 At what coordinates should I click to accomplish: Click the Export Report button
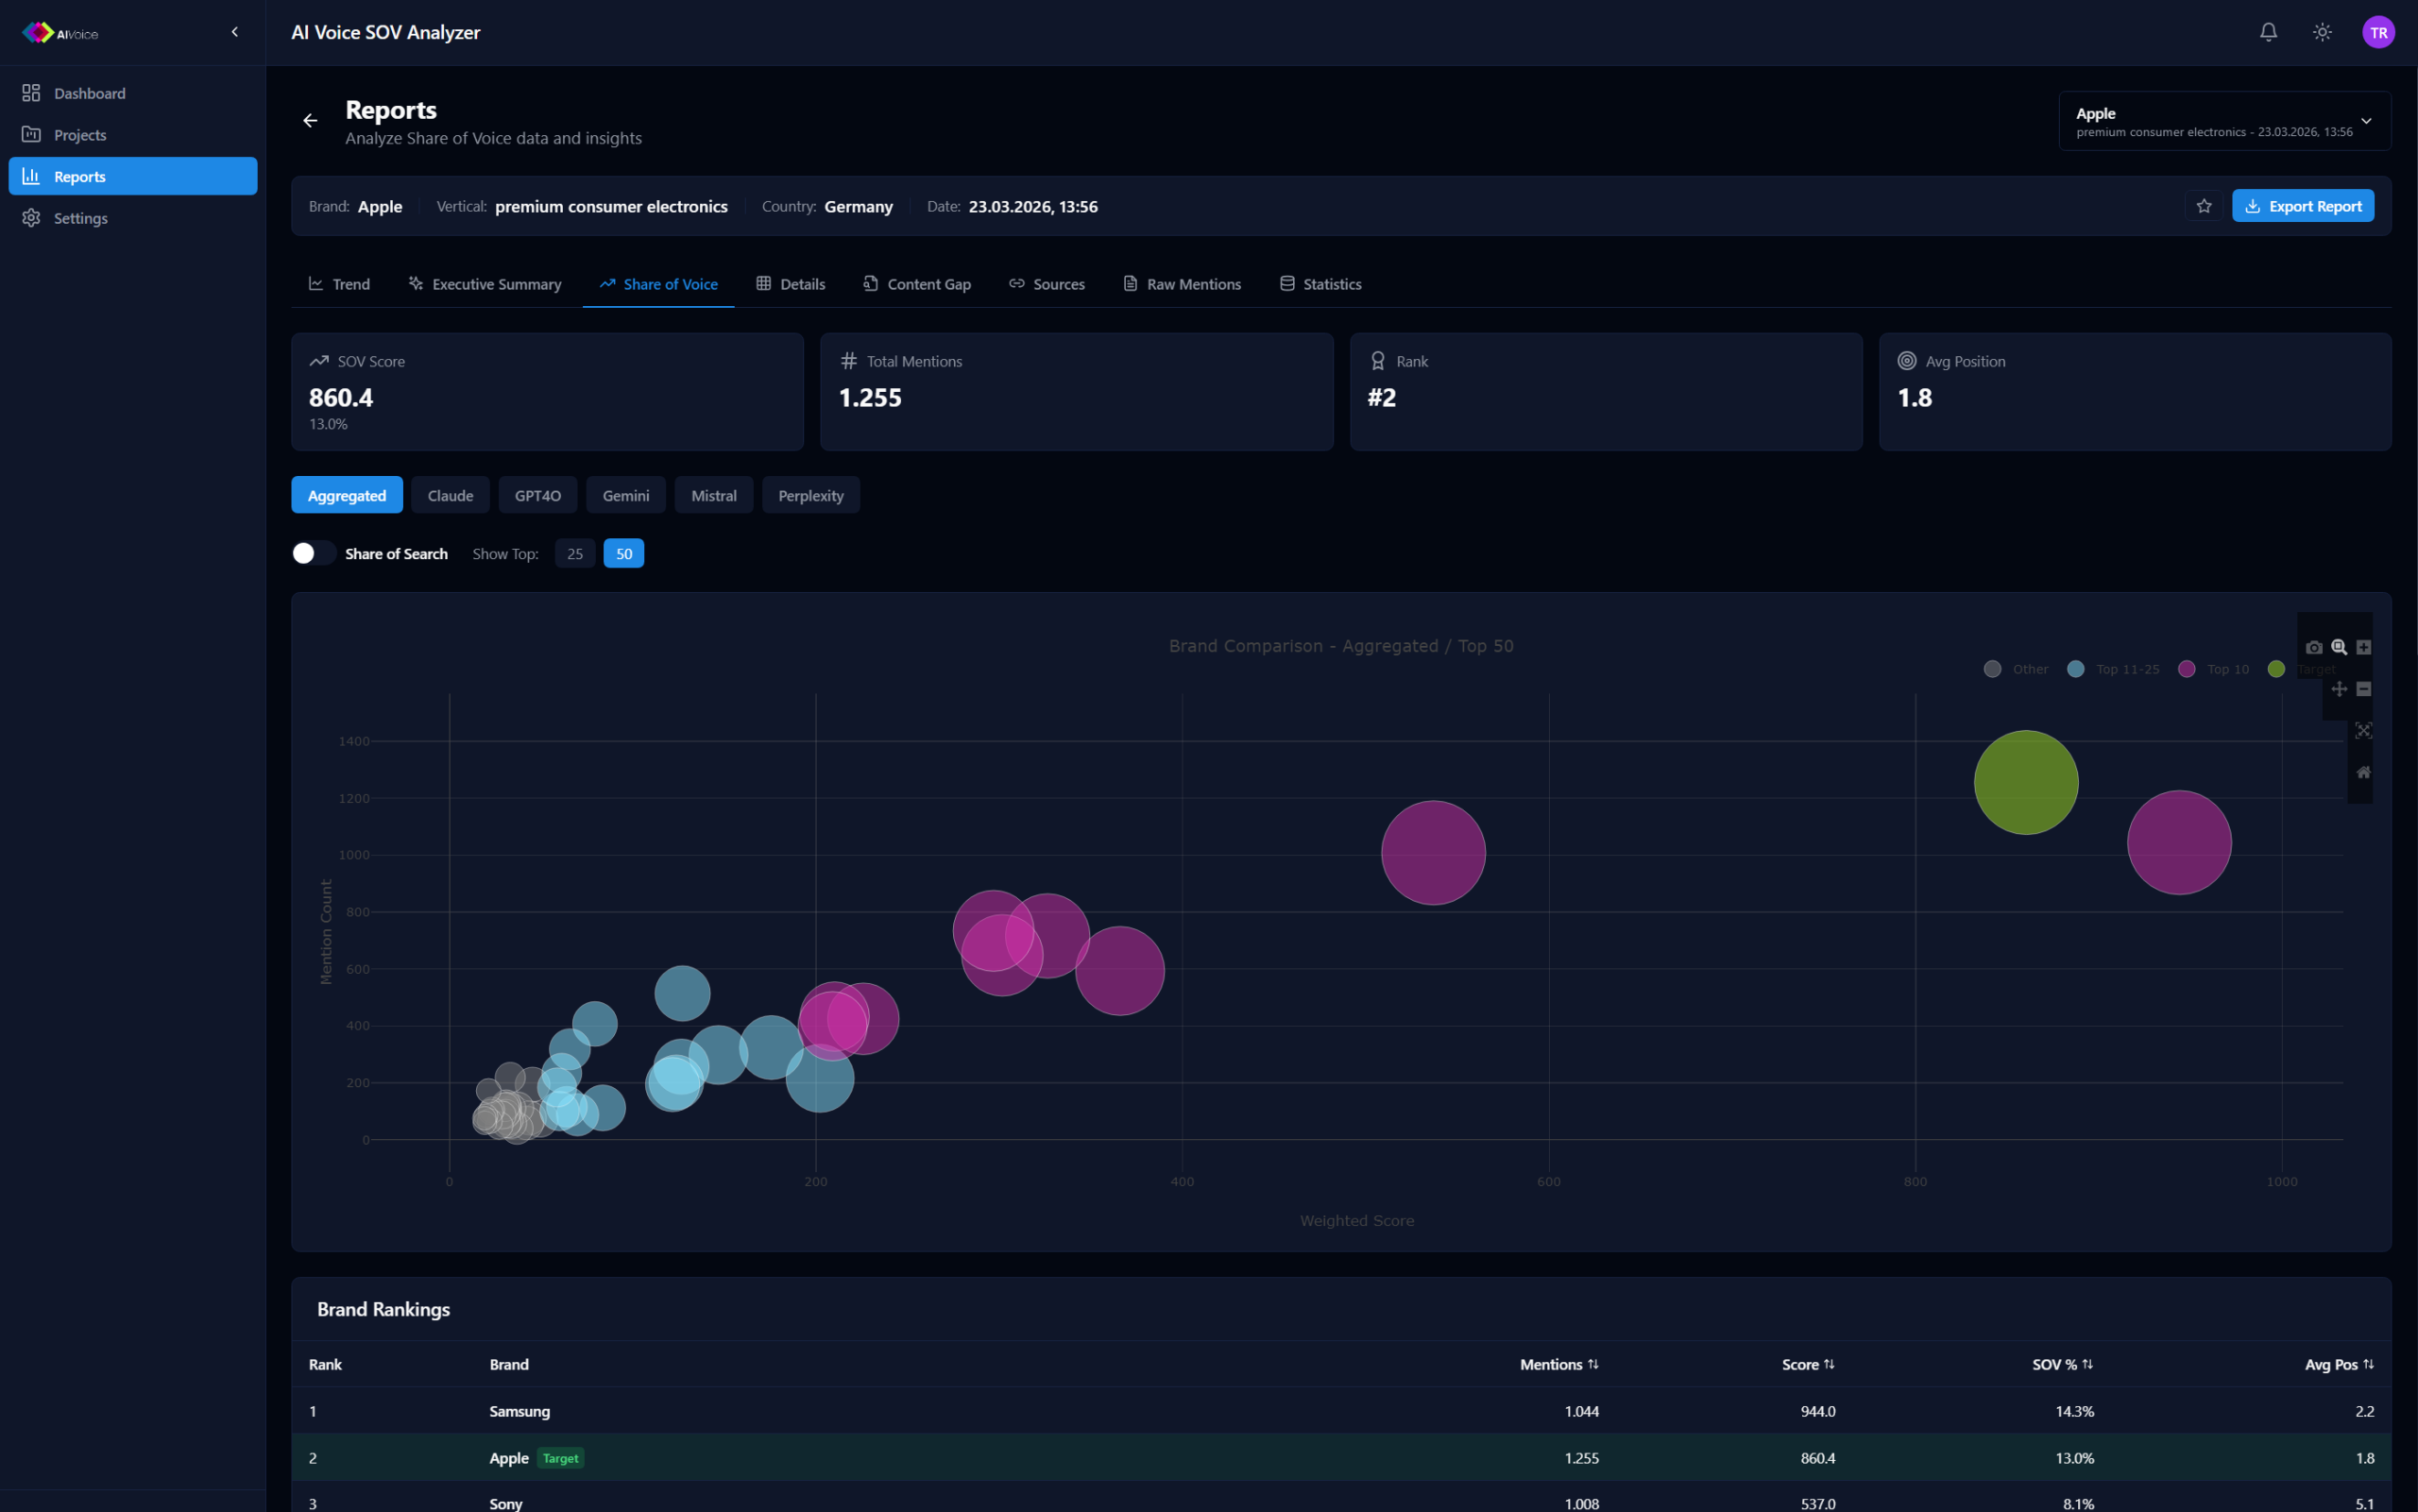pyautogui.click(x=2302, y=206)
